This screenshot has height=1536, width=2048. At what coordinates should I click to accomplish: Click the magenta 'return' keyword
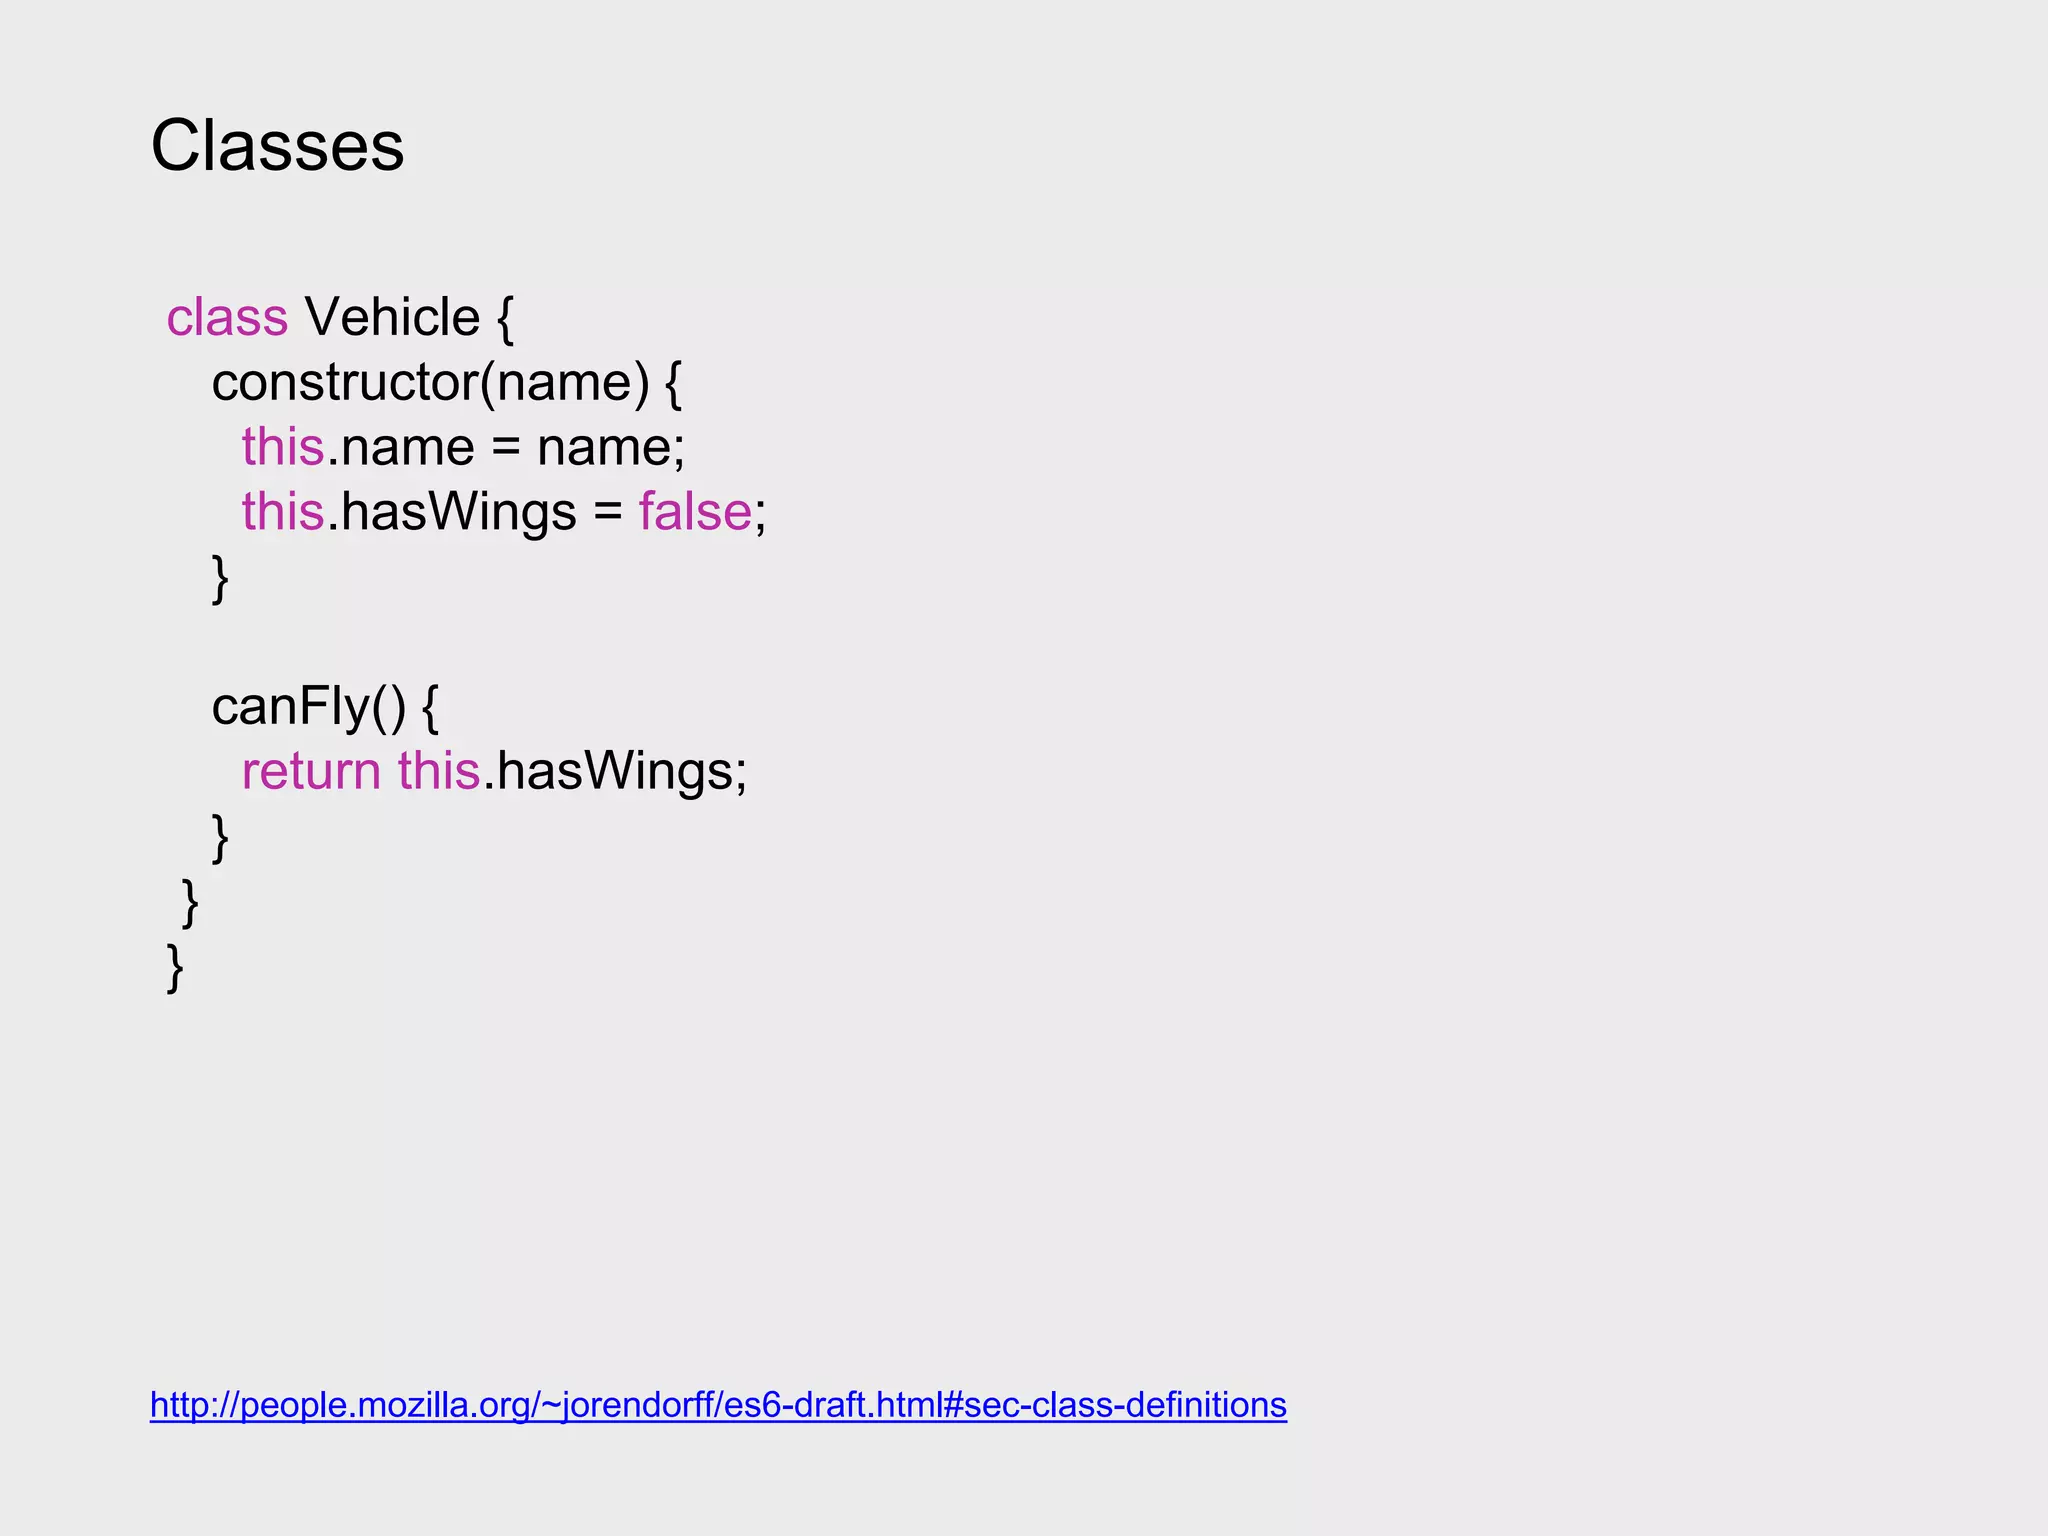coord(311,772)
